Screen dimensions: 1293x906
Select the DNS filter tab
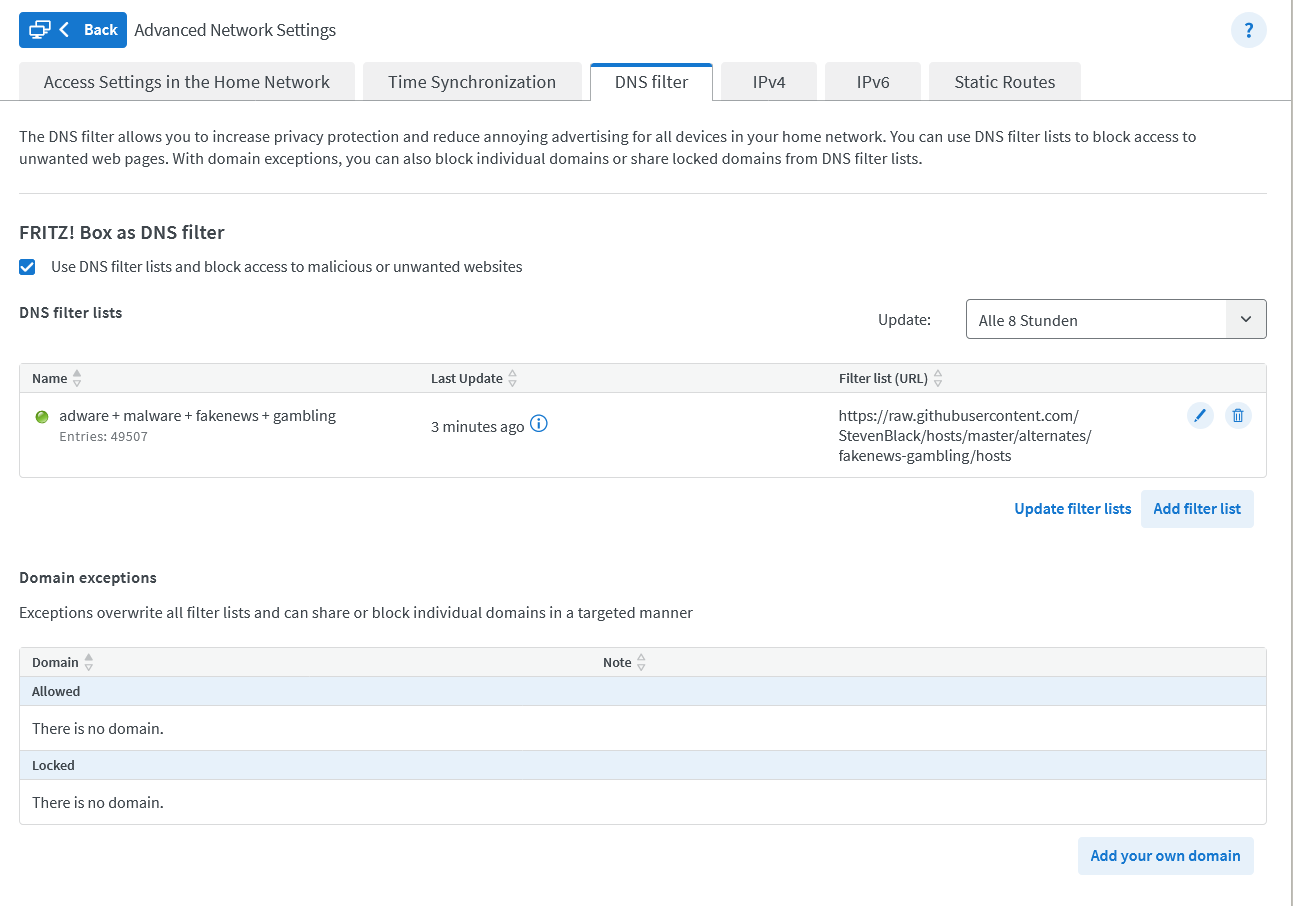[651, 82]
